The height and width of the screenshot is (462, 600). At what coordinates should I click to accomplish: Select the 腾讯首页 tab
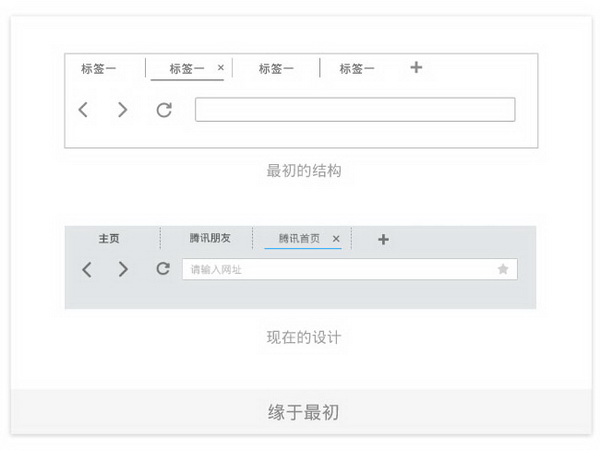tap(299, 238)
